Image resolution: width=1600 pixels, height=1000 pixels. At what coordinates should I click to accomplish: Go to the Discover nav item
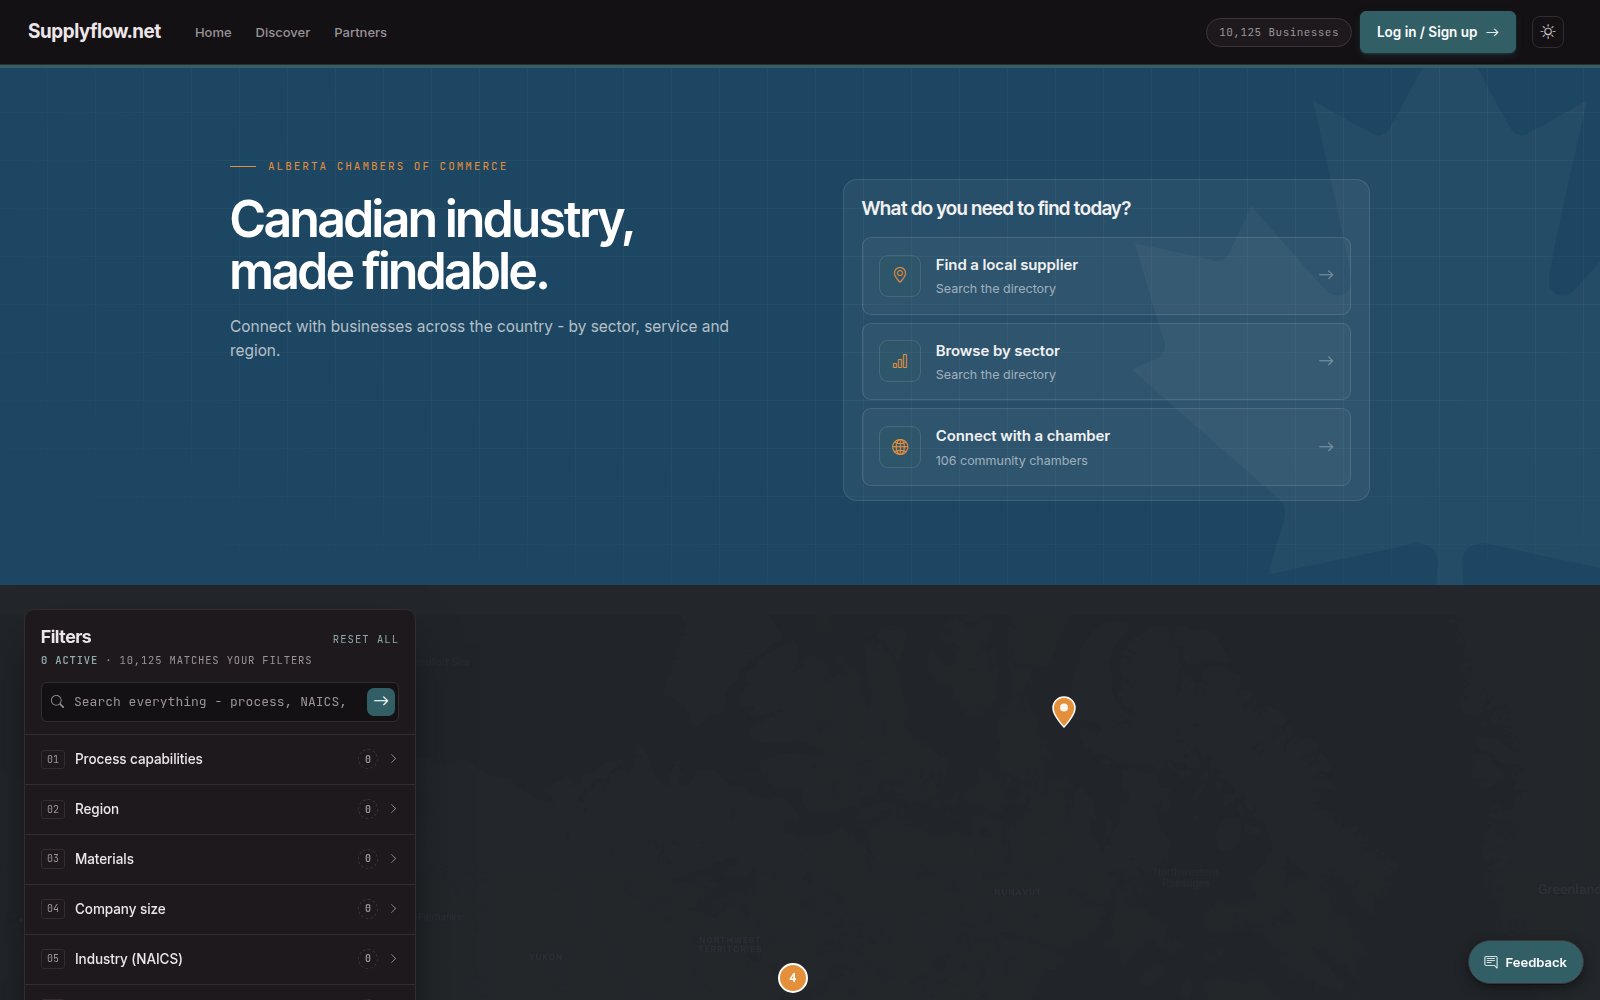[283, 32]
